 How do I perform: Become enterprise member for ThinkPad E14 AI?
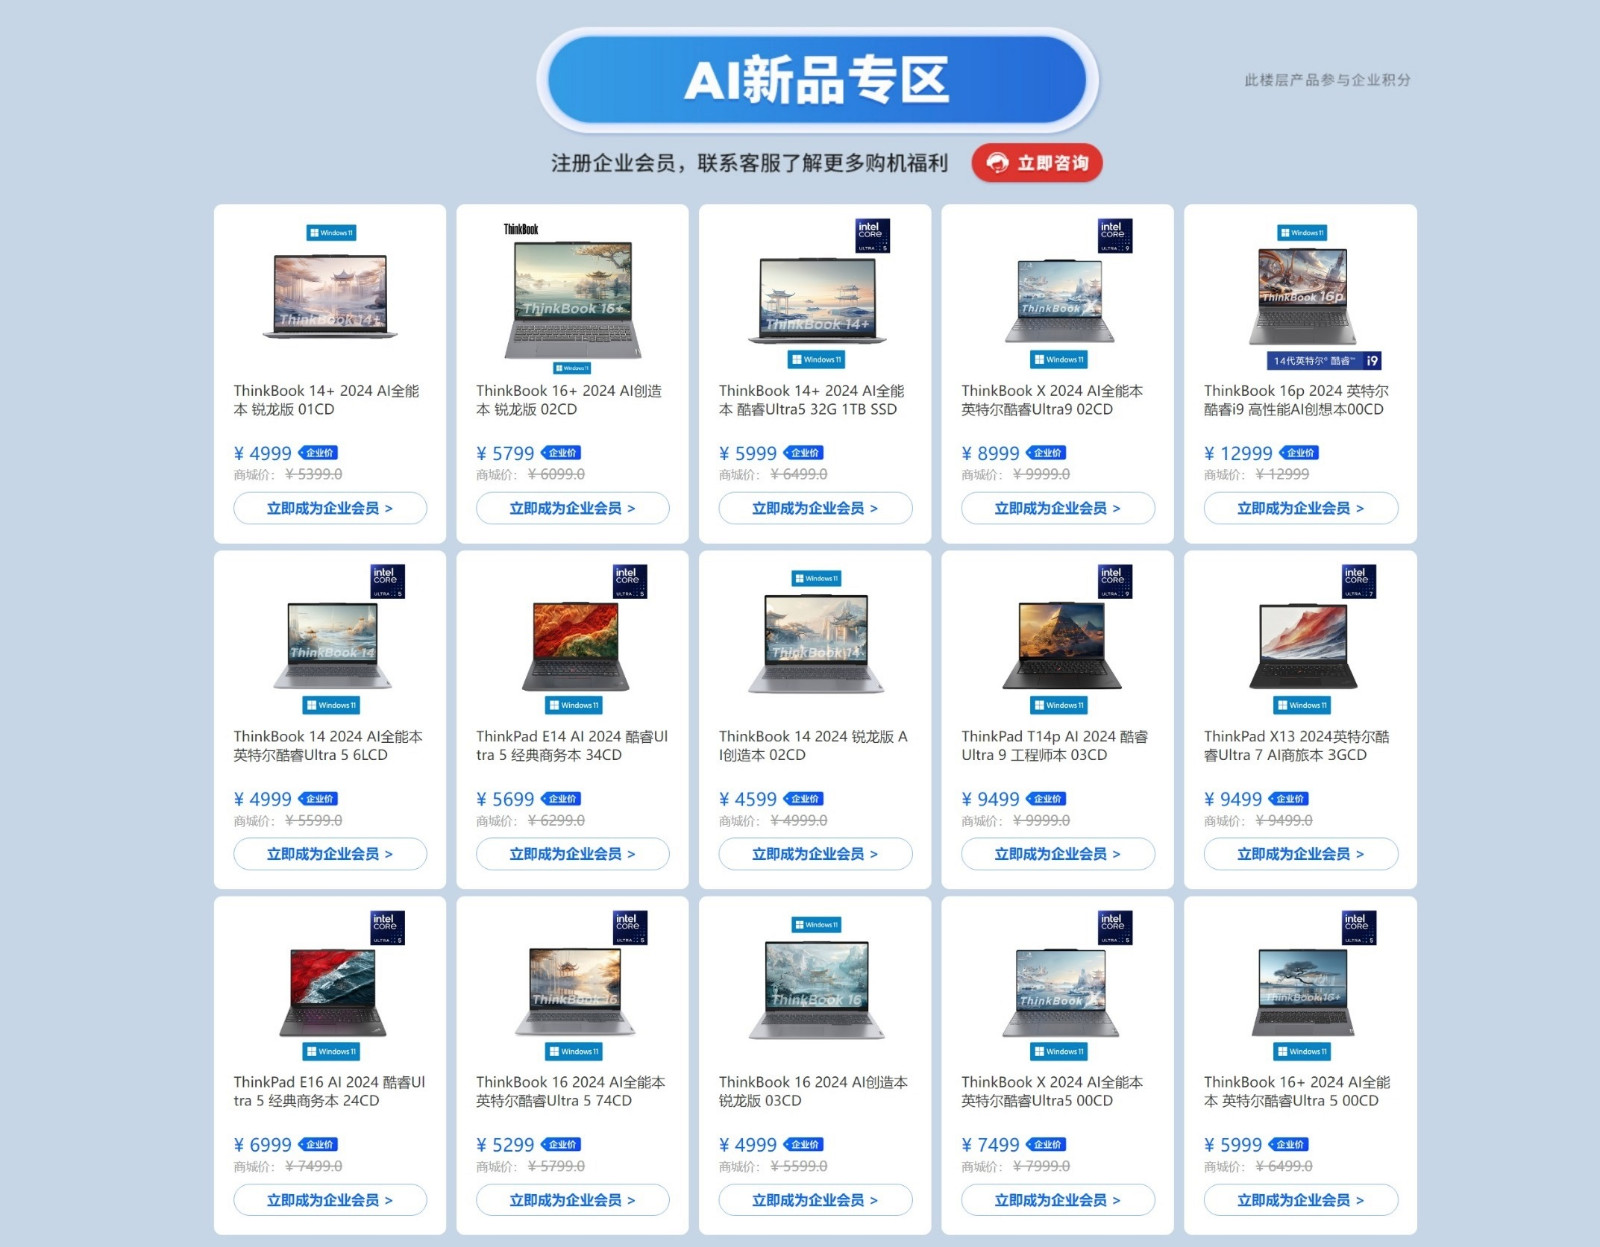573,854
